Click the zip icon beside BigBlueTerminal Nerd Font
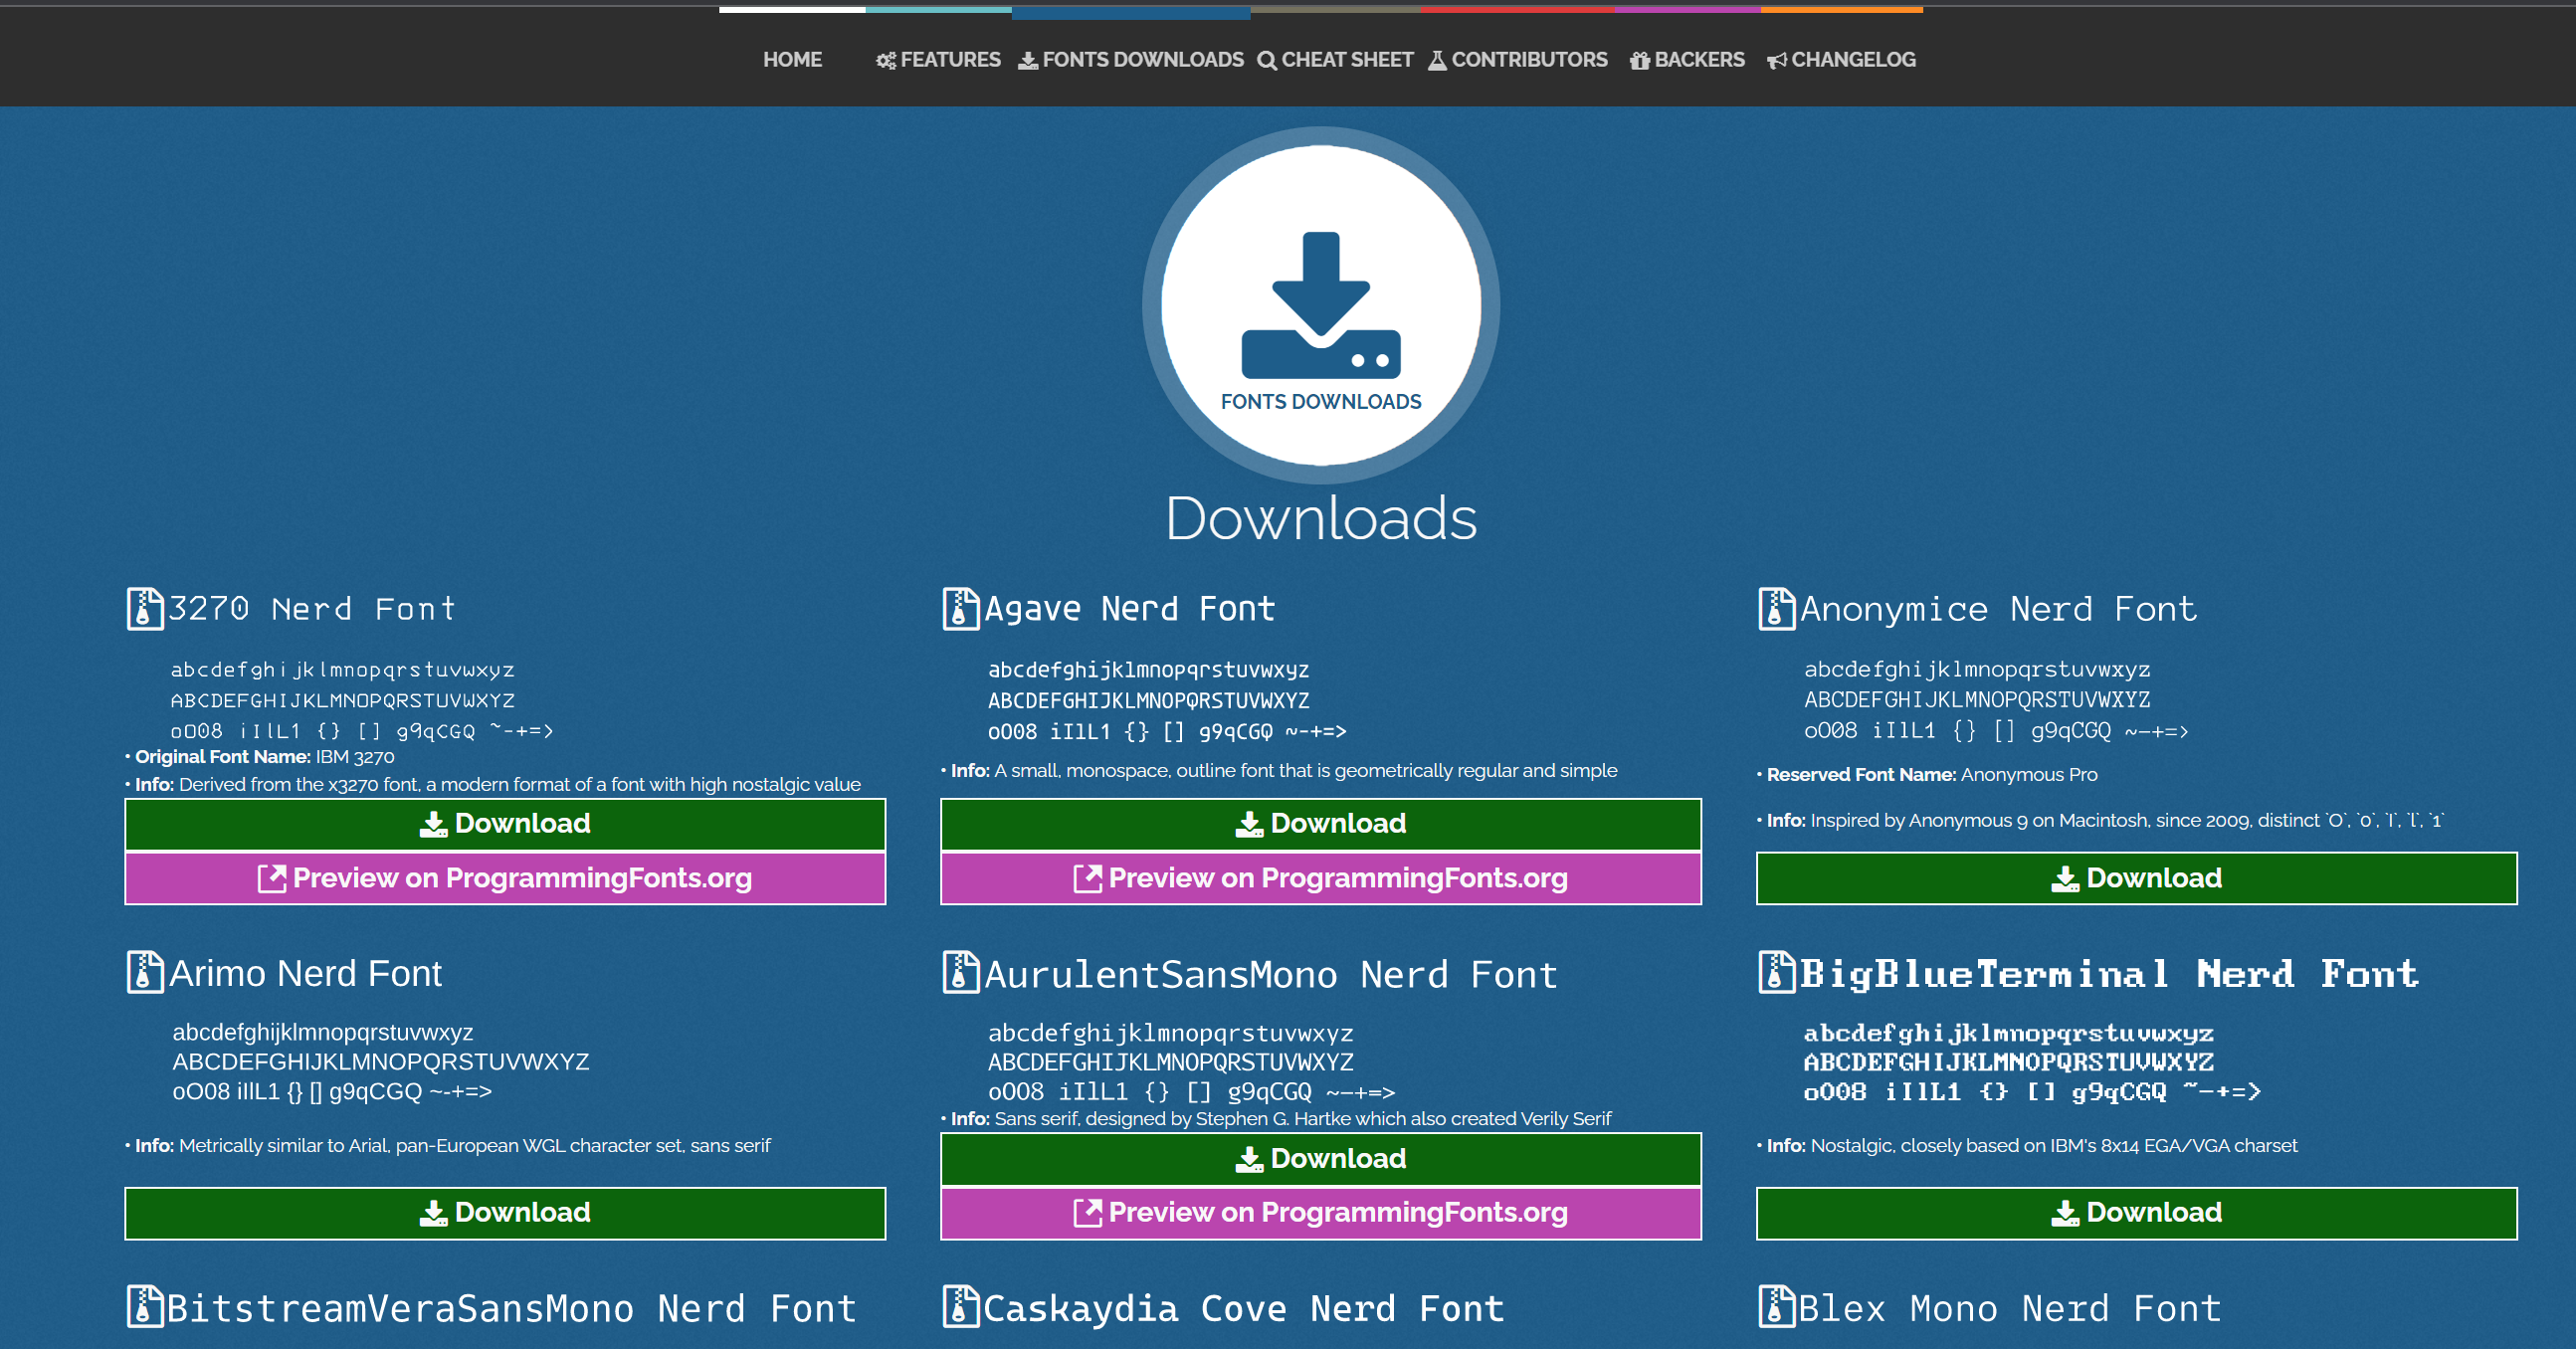This screenshot has height=1349, width=2576. pyautogui.click(x=1776, y=972)
